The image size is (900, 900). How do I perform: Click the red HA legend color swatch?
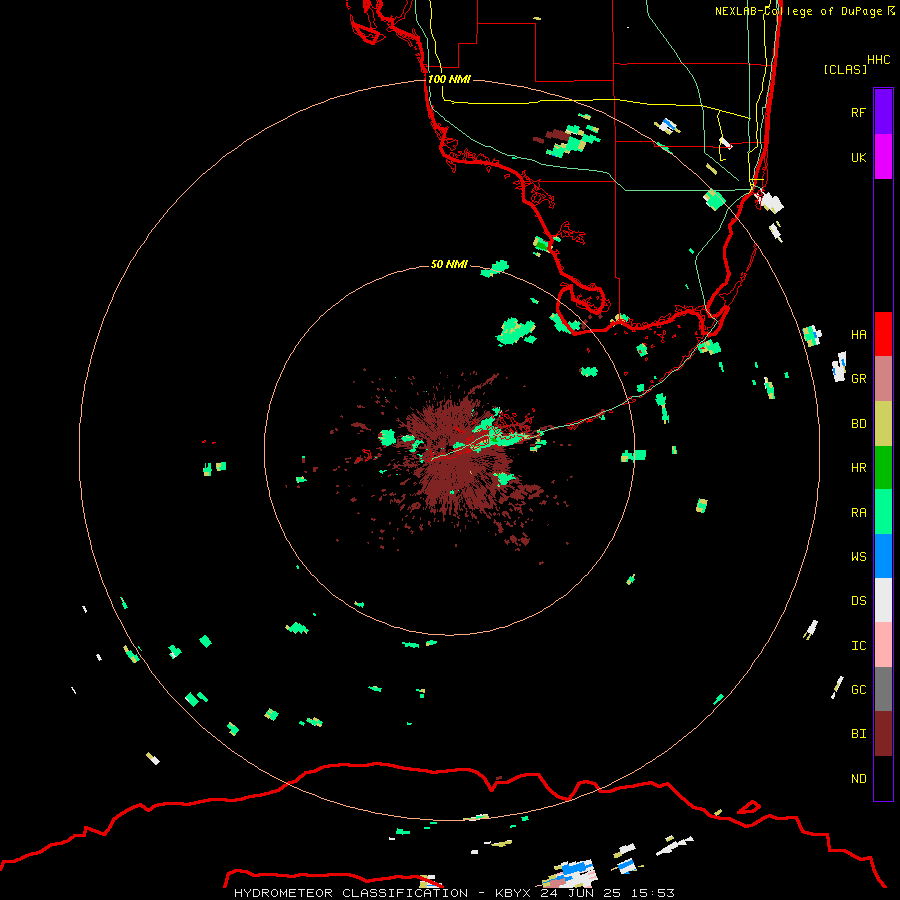click(x=883, y=334)
